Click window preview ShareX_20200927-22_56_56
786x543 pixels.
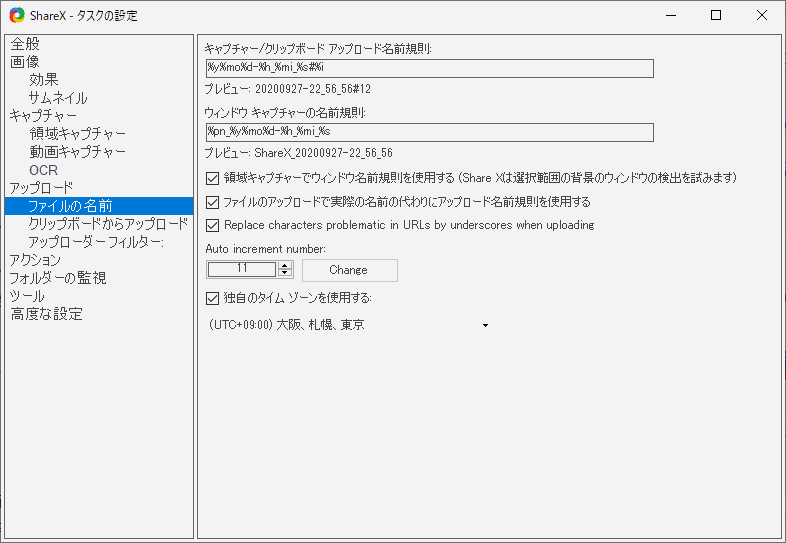coord(323,153)
